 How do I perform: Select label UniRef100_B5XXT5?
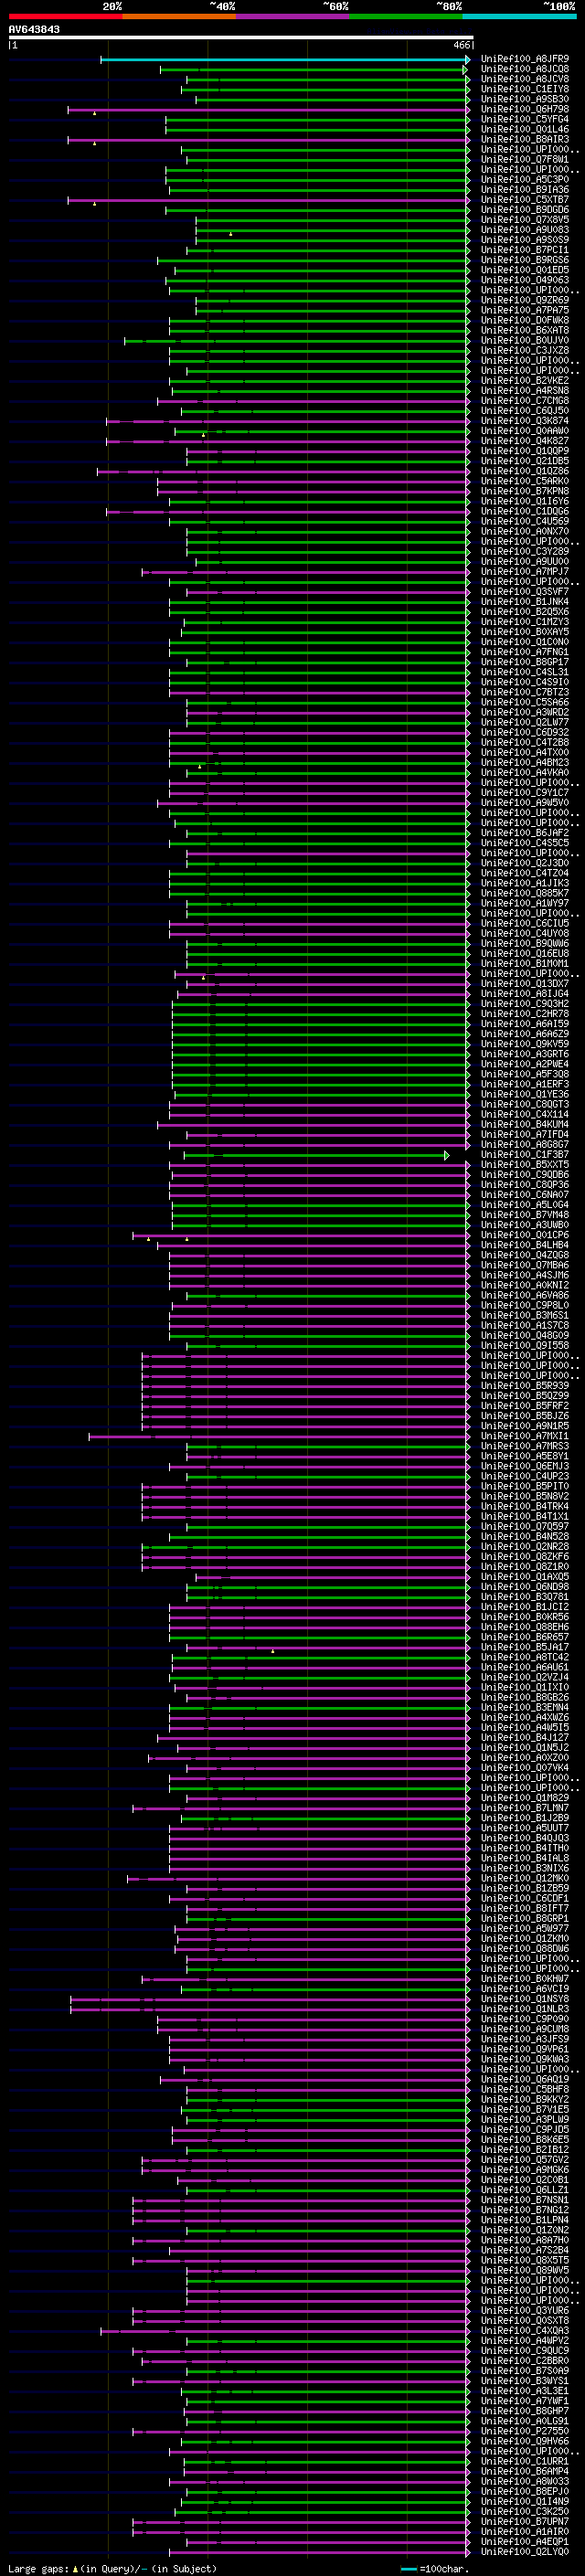525,1165
